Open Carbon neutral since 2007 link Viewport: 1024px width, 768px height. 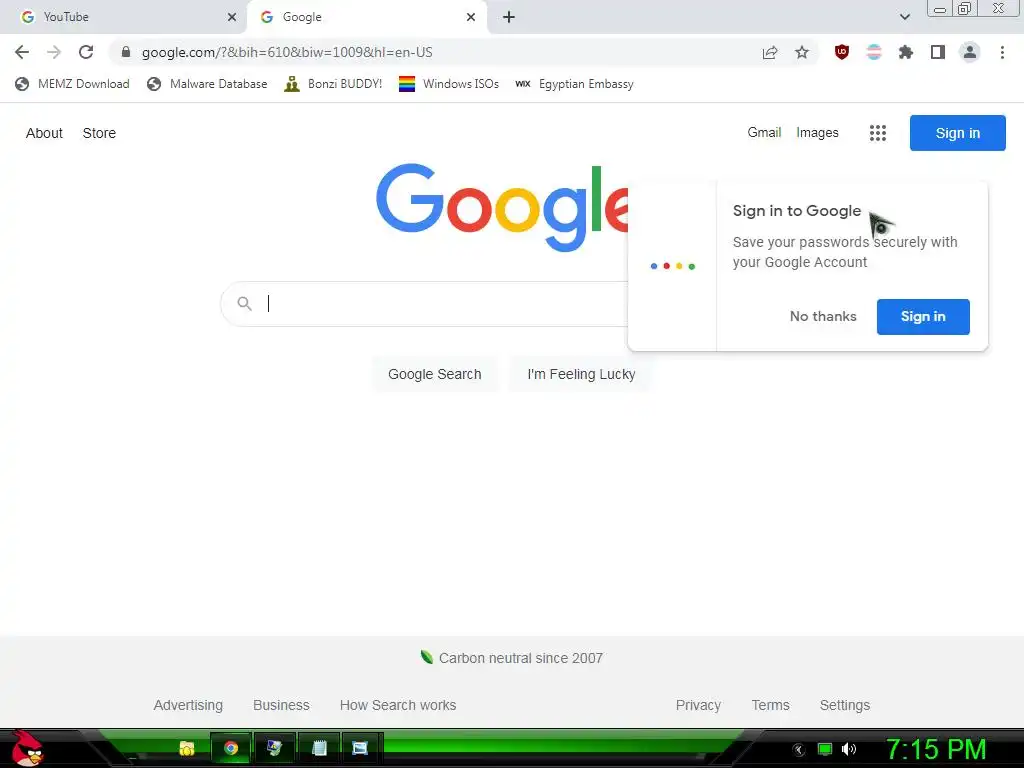click(x=512, y=658)
